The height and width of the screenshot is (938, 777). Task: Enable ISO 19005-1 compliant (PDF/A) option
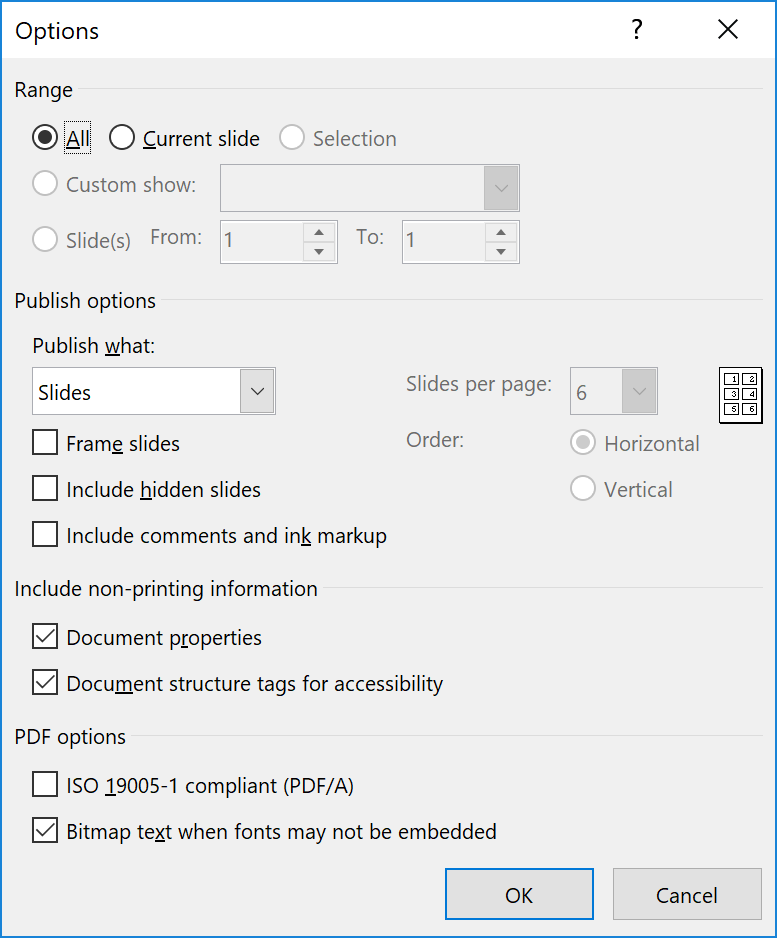pyautogui.click(x=45, y=785)
